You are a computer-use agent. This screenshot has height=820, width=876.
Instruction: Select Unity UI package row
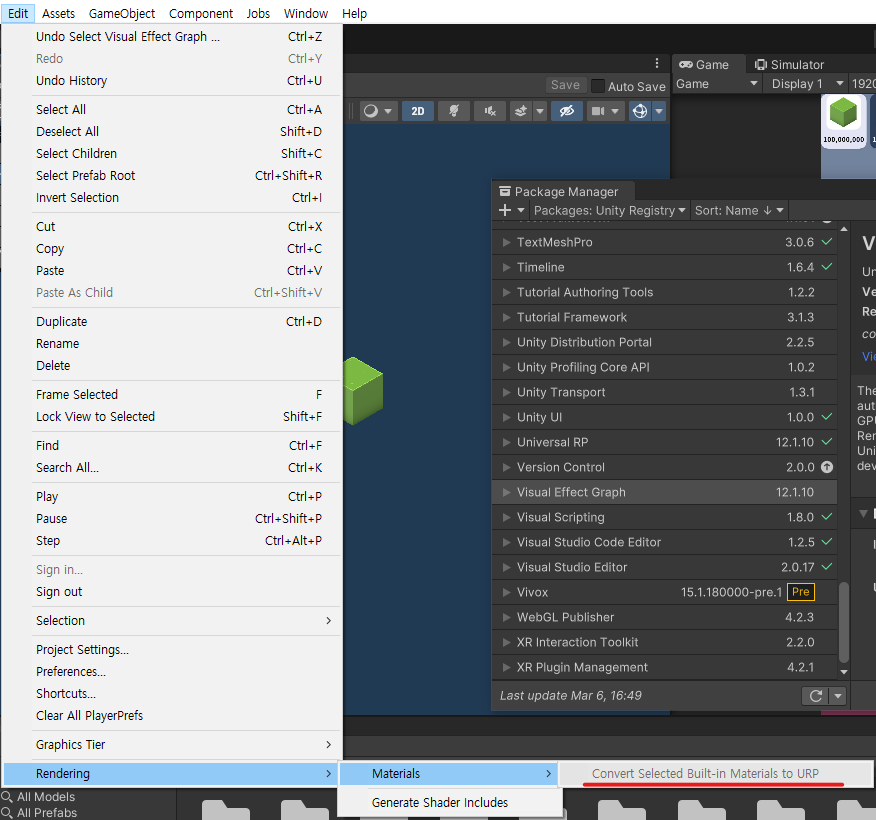664,417
